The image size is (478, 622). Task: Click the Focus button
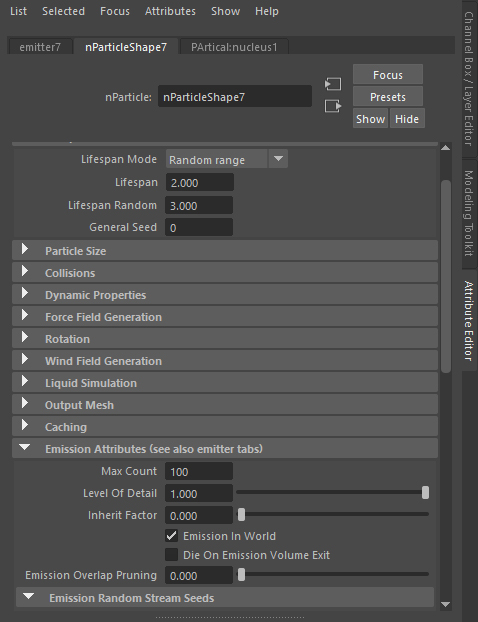pyautogui.click(x=388, y=75)
